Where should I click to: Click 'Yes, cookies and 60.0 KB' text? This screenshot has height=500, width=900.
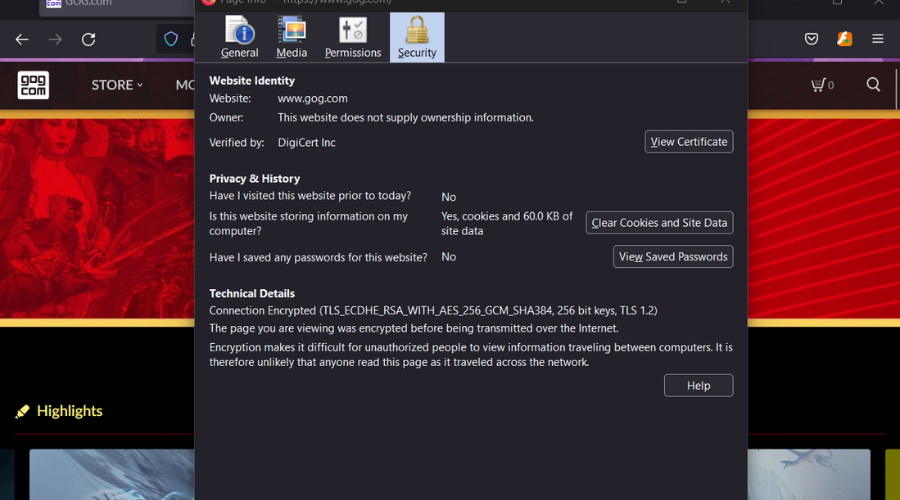tap(507, 223)
